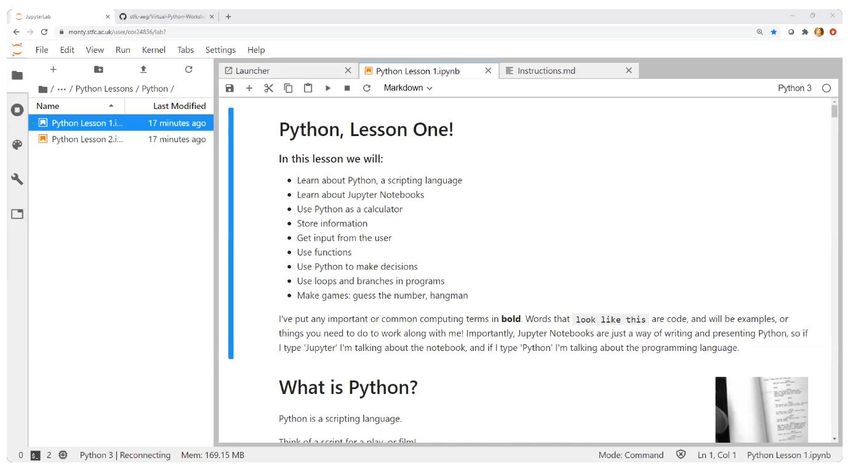Restart the kernel from notebook toolbar
This screenshot has width=850, height=471.
pyautogui.click(x=366, y=88)
